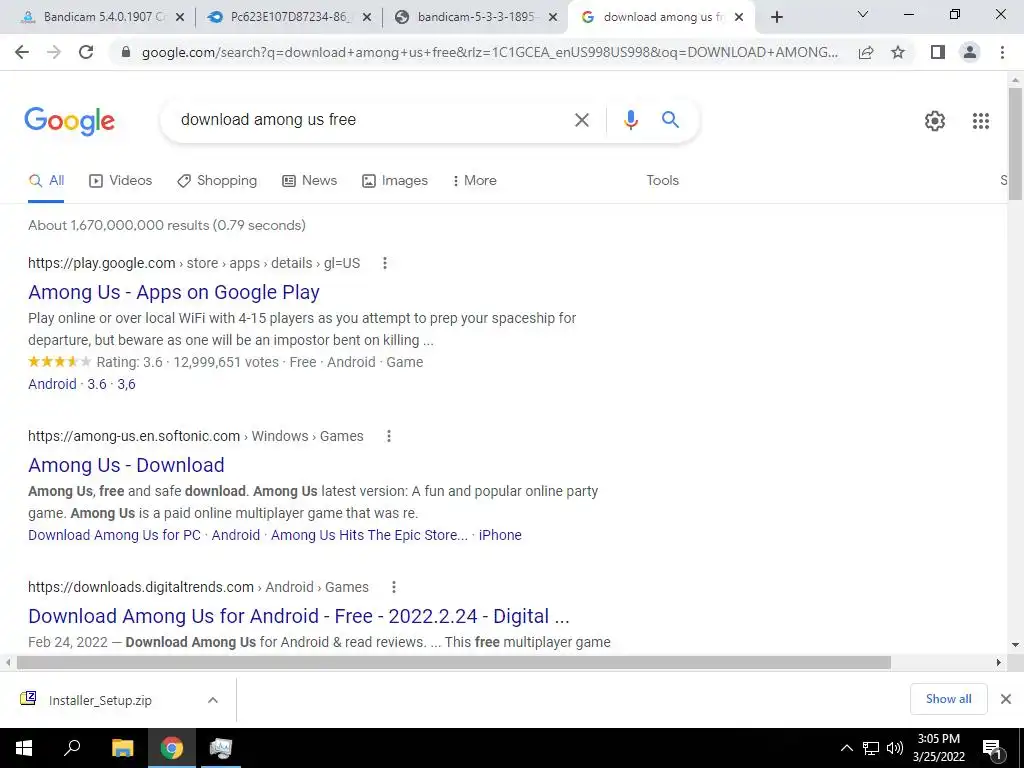Open Windows taskbar search
Image resolution: width=1024 pixels, height=768 pixels.
72,748
